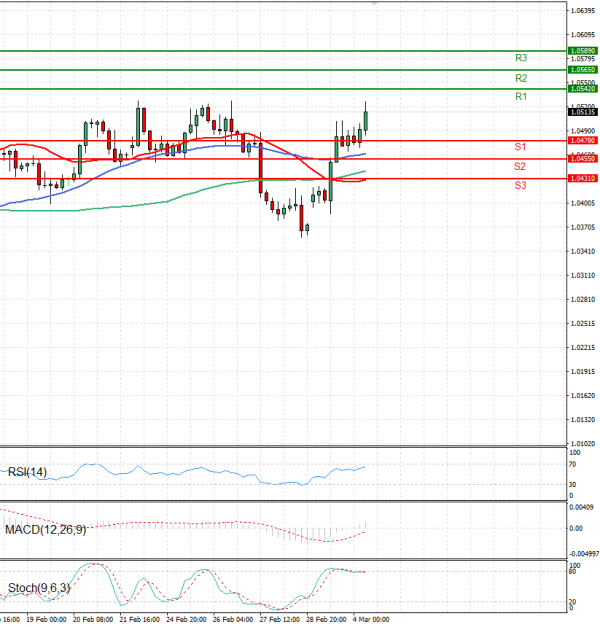
Task: Select the 1.05890 price tag
Action: [582, 51]
